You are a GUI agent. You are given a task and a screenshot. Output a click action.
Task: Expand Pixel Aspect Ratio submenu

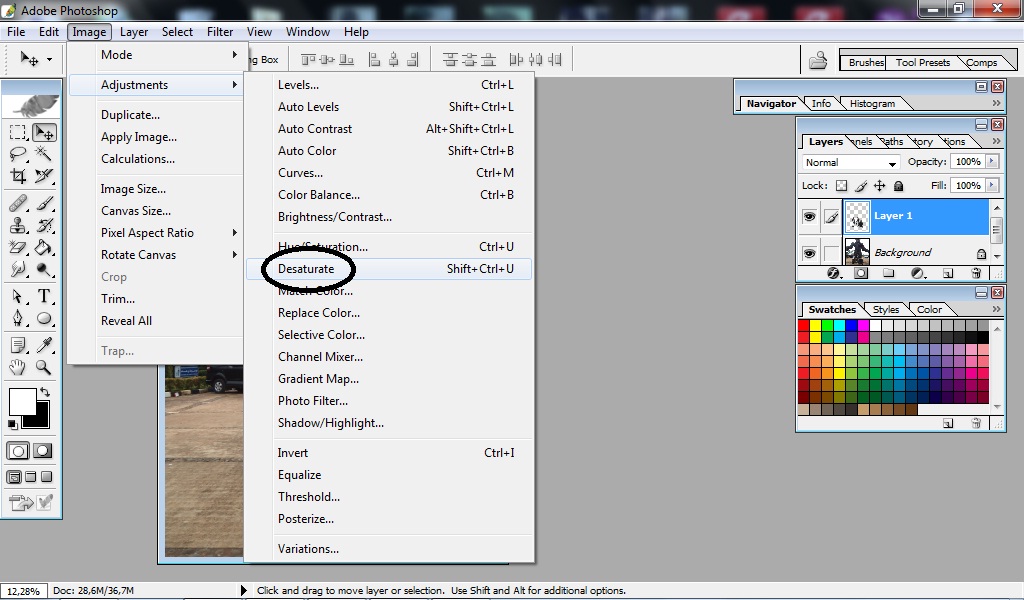(x=234, y=233)
